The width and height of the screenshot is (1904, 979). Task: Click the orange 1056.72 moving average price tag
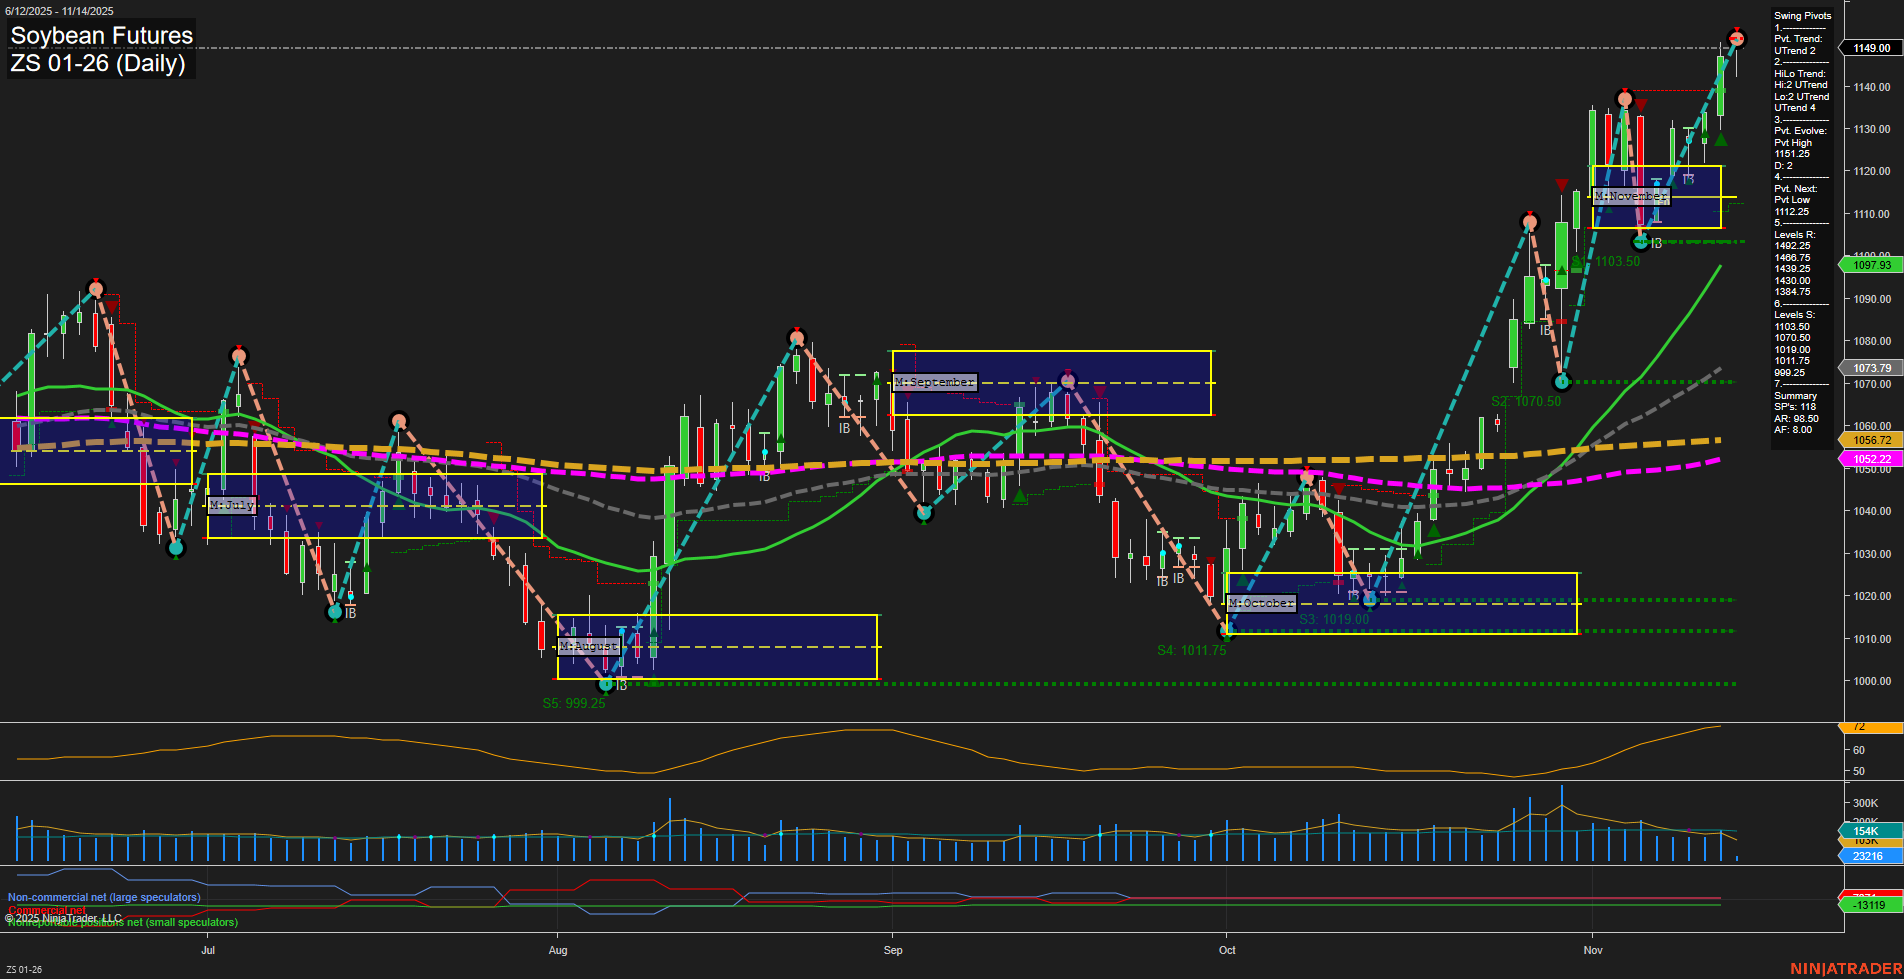[1869, 440]
